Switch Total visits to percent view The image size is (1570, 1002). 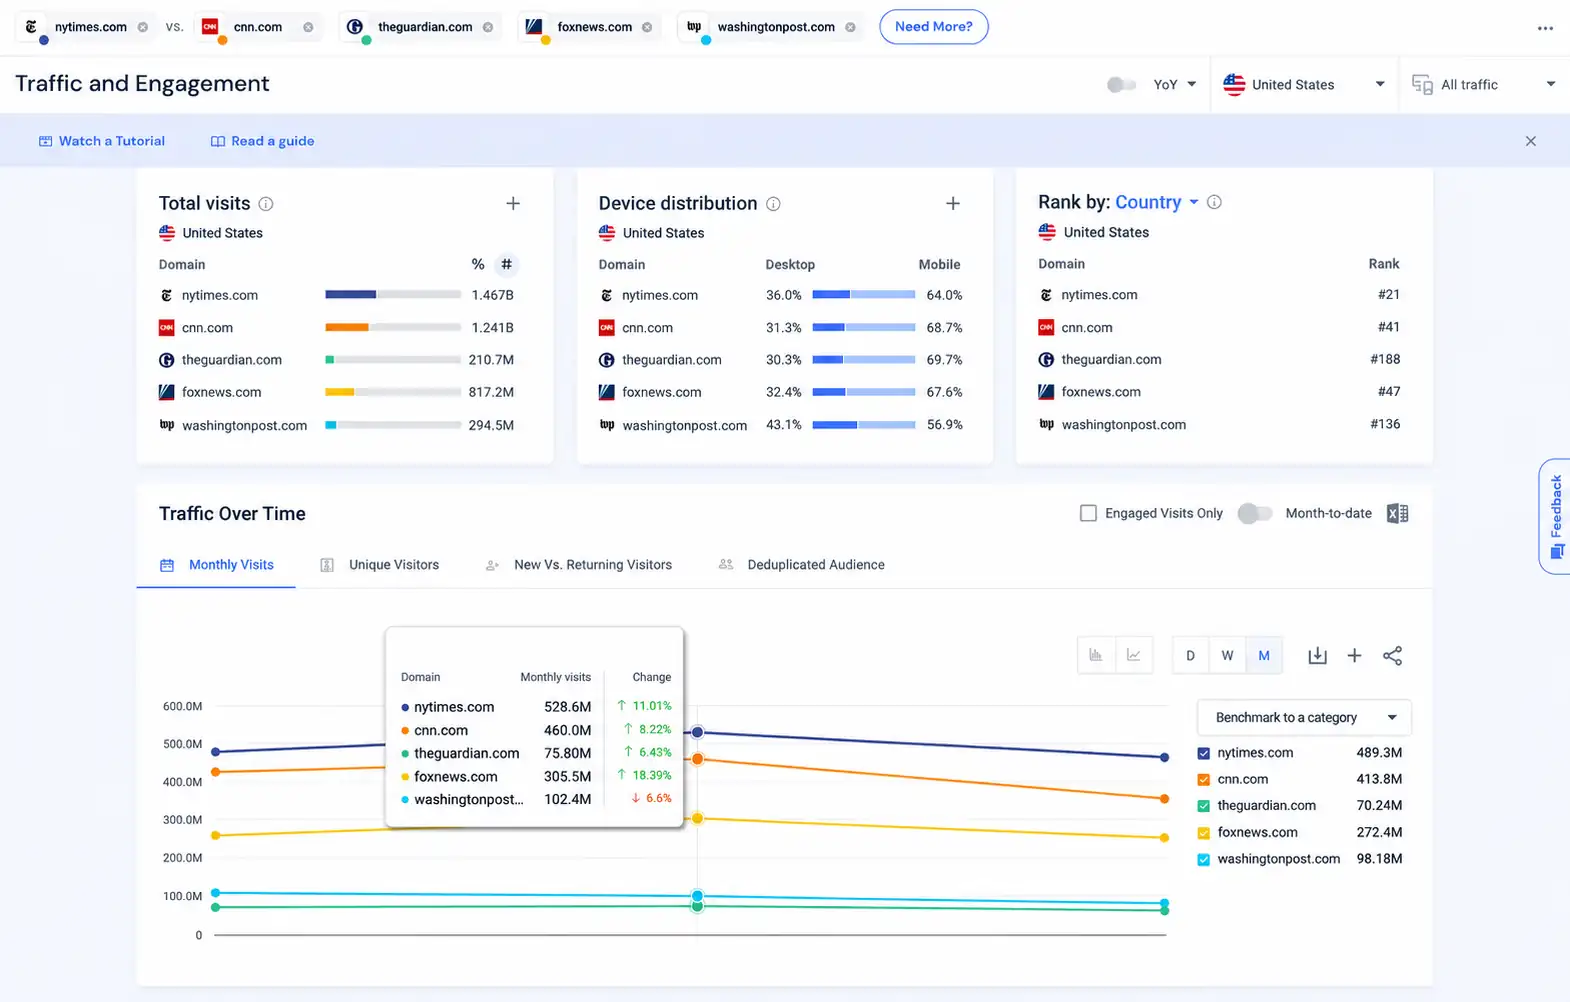click(x=478, y=264)
